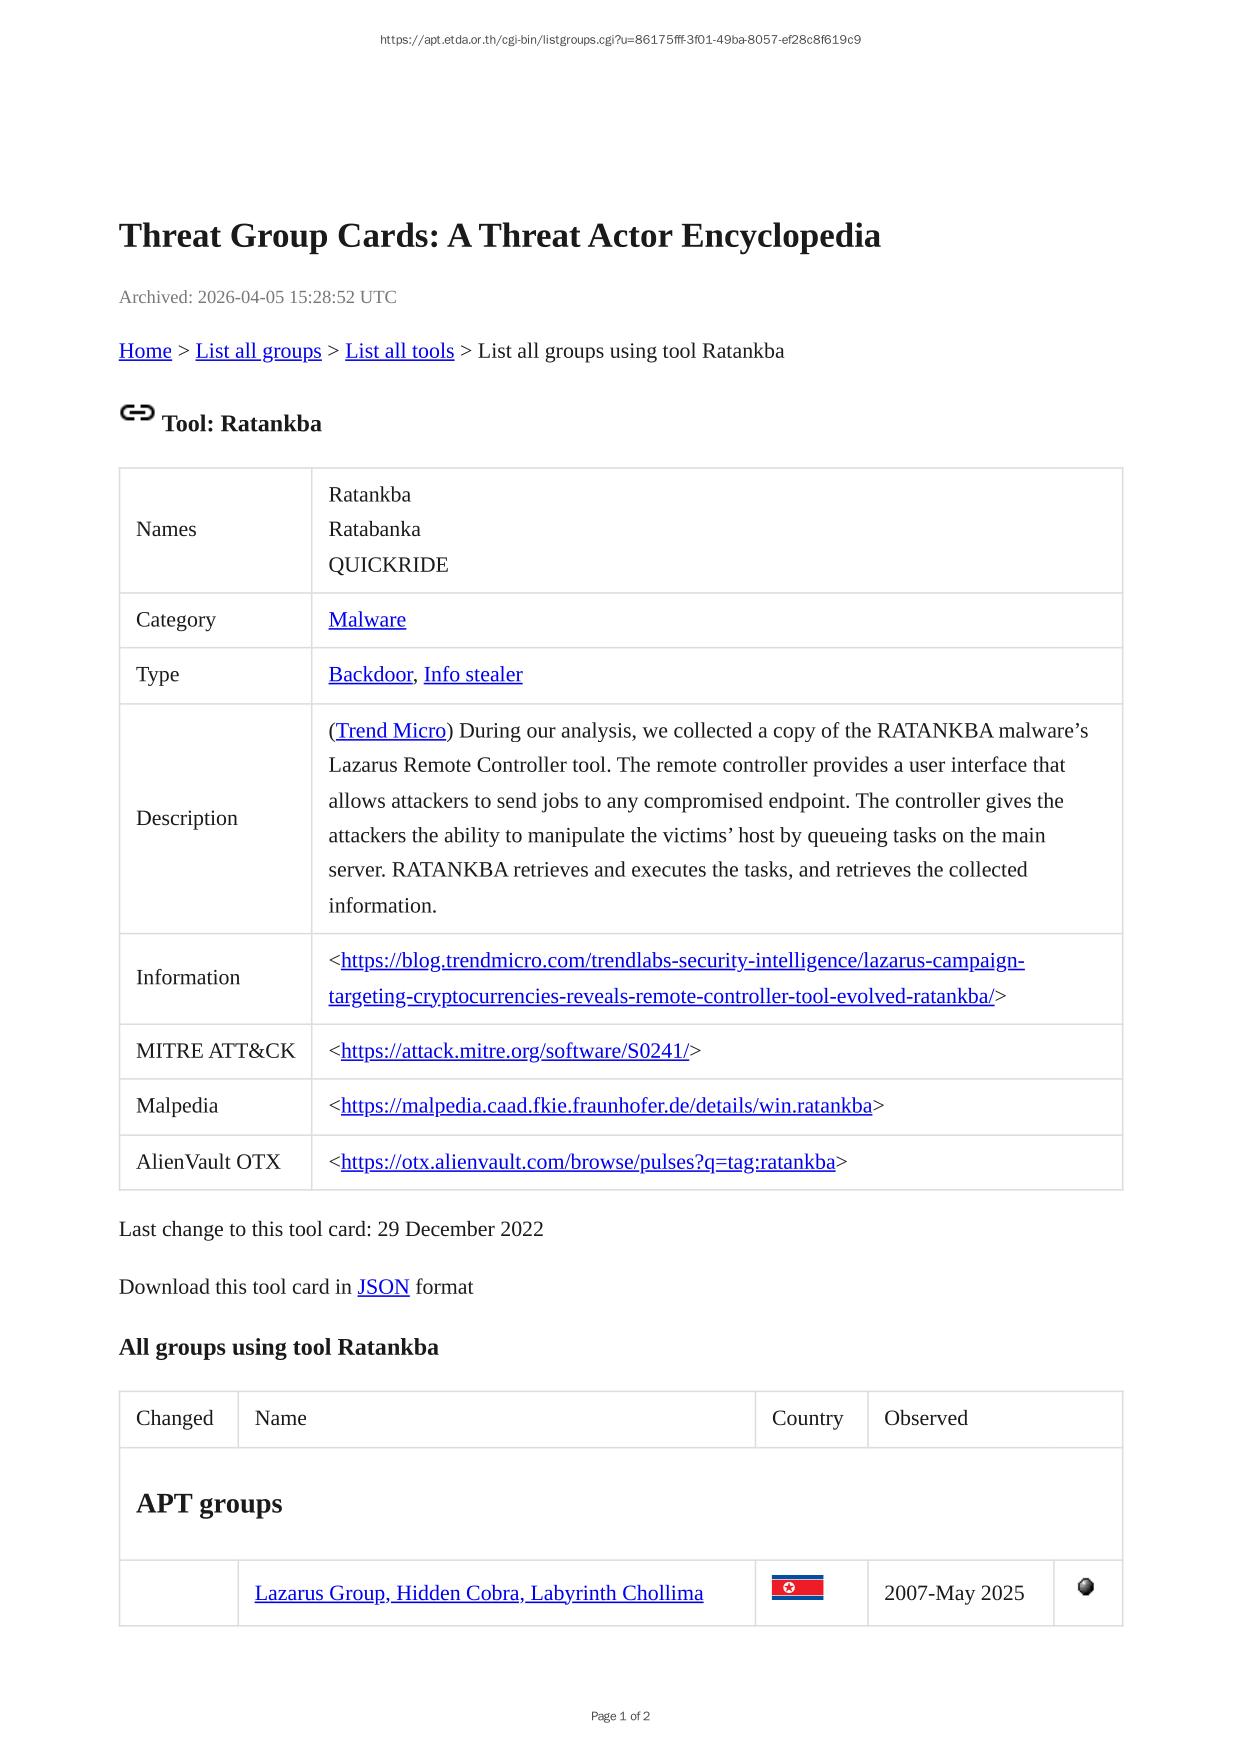Visit the MITRE ATT&CK S0241 link

click(514, 1051)
